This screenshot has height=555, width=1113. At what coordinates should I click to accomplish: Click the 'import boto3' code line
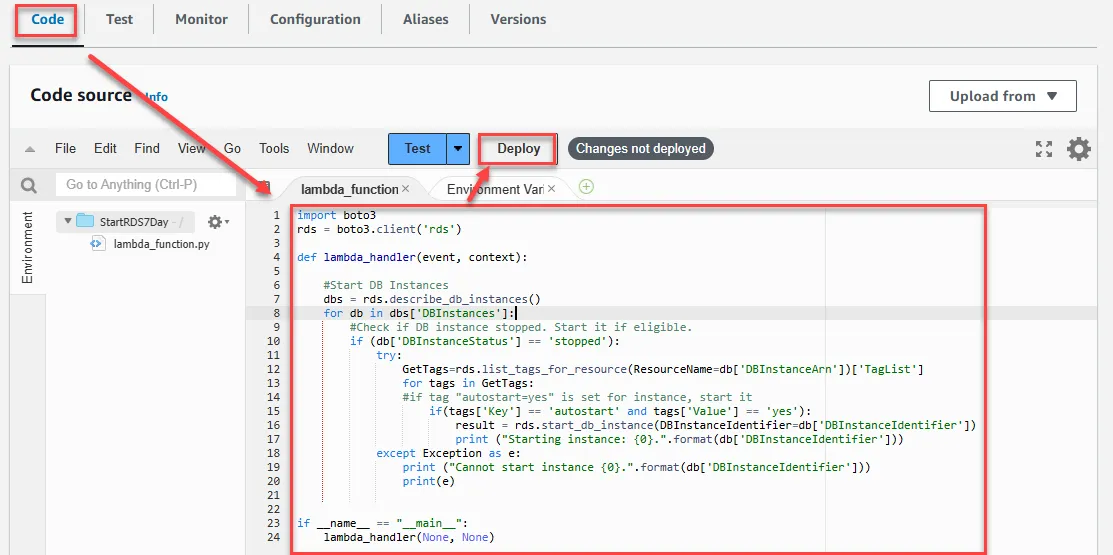[x=336, y=215]
